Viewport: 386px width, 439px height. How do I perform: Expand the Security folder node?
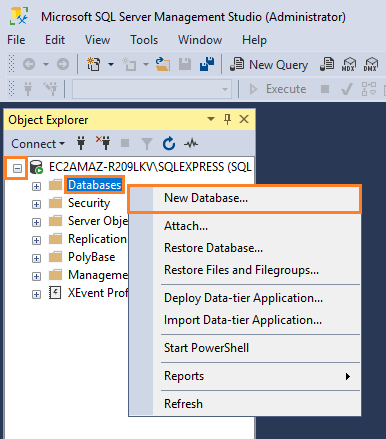pyautogui.click(x=36, y=204)
